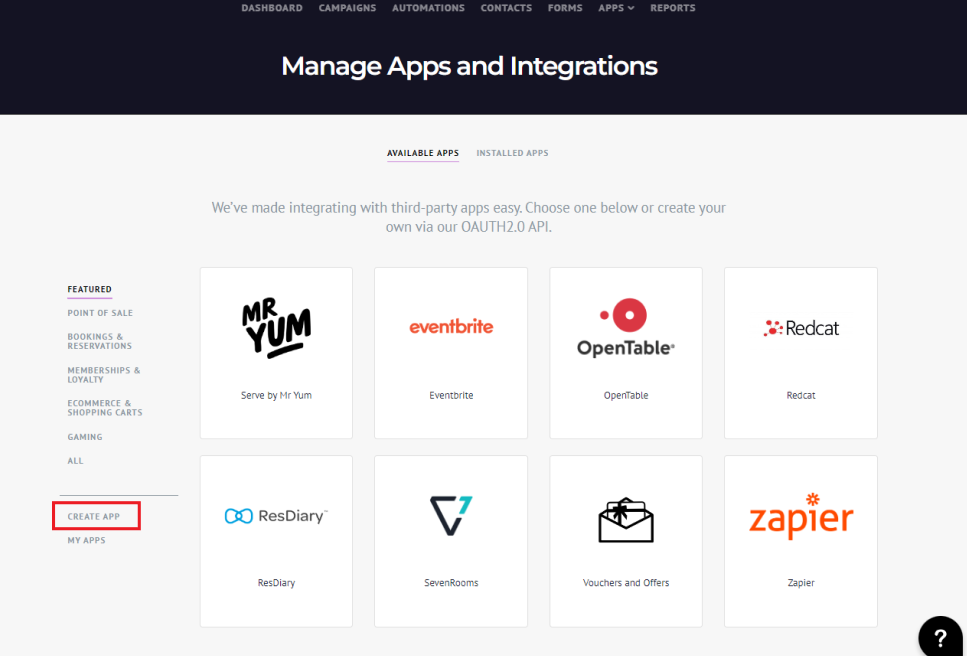Viewport: 967px width, 656px height.
Task: Switch to the Installed Apps tab
Action: pyautogui.click(x=512, y=153)
